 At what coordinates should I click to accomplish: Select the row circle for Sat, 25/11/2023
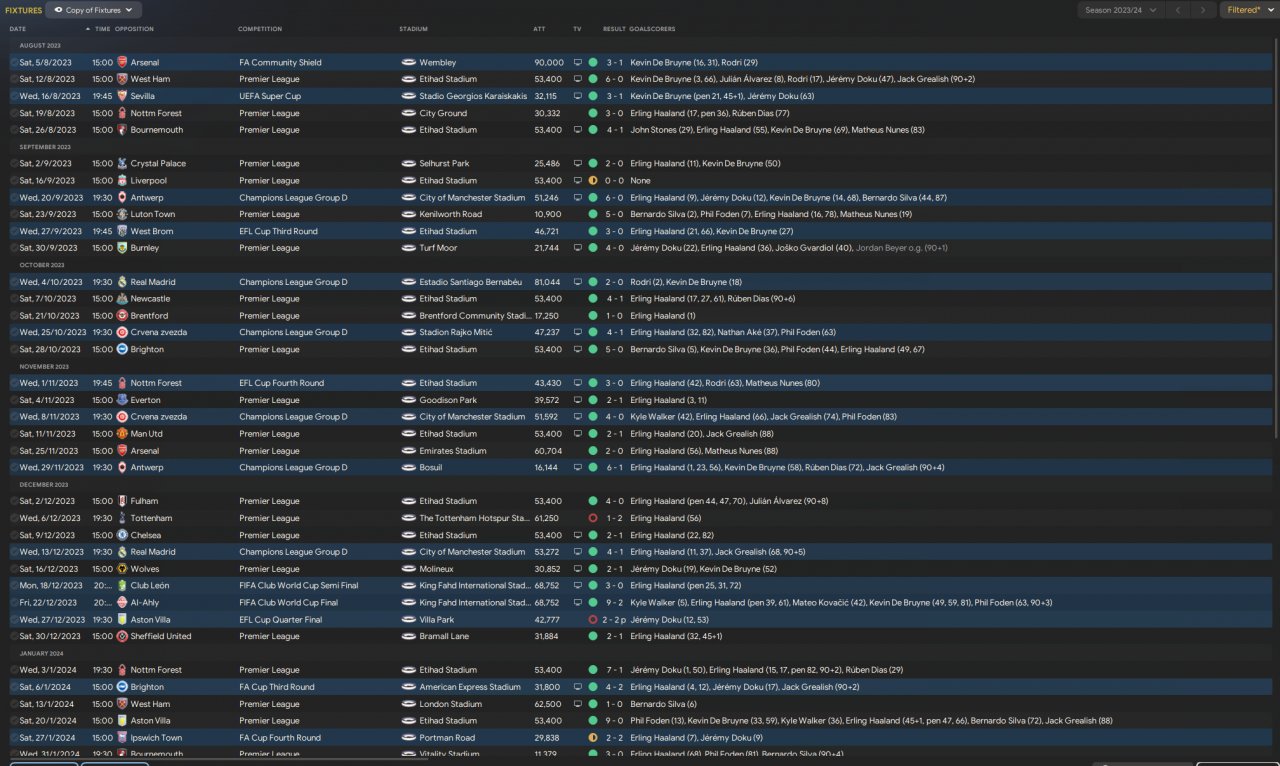coord(14,451)
